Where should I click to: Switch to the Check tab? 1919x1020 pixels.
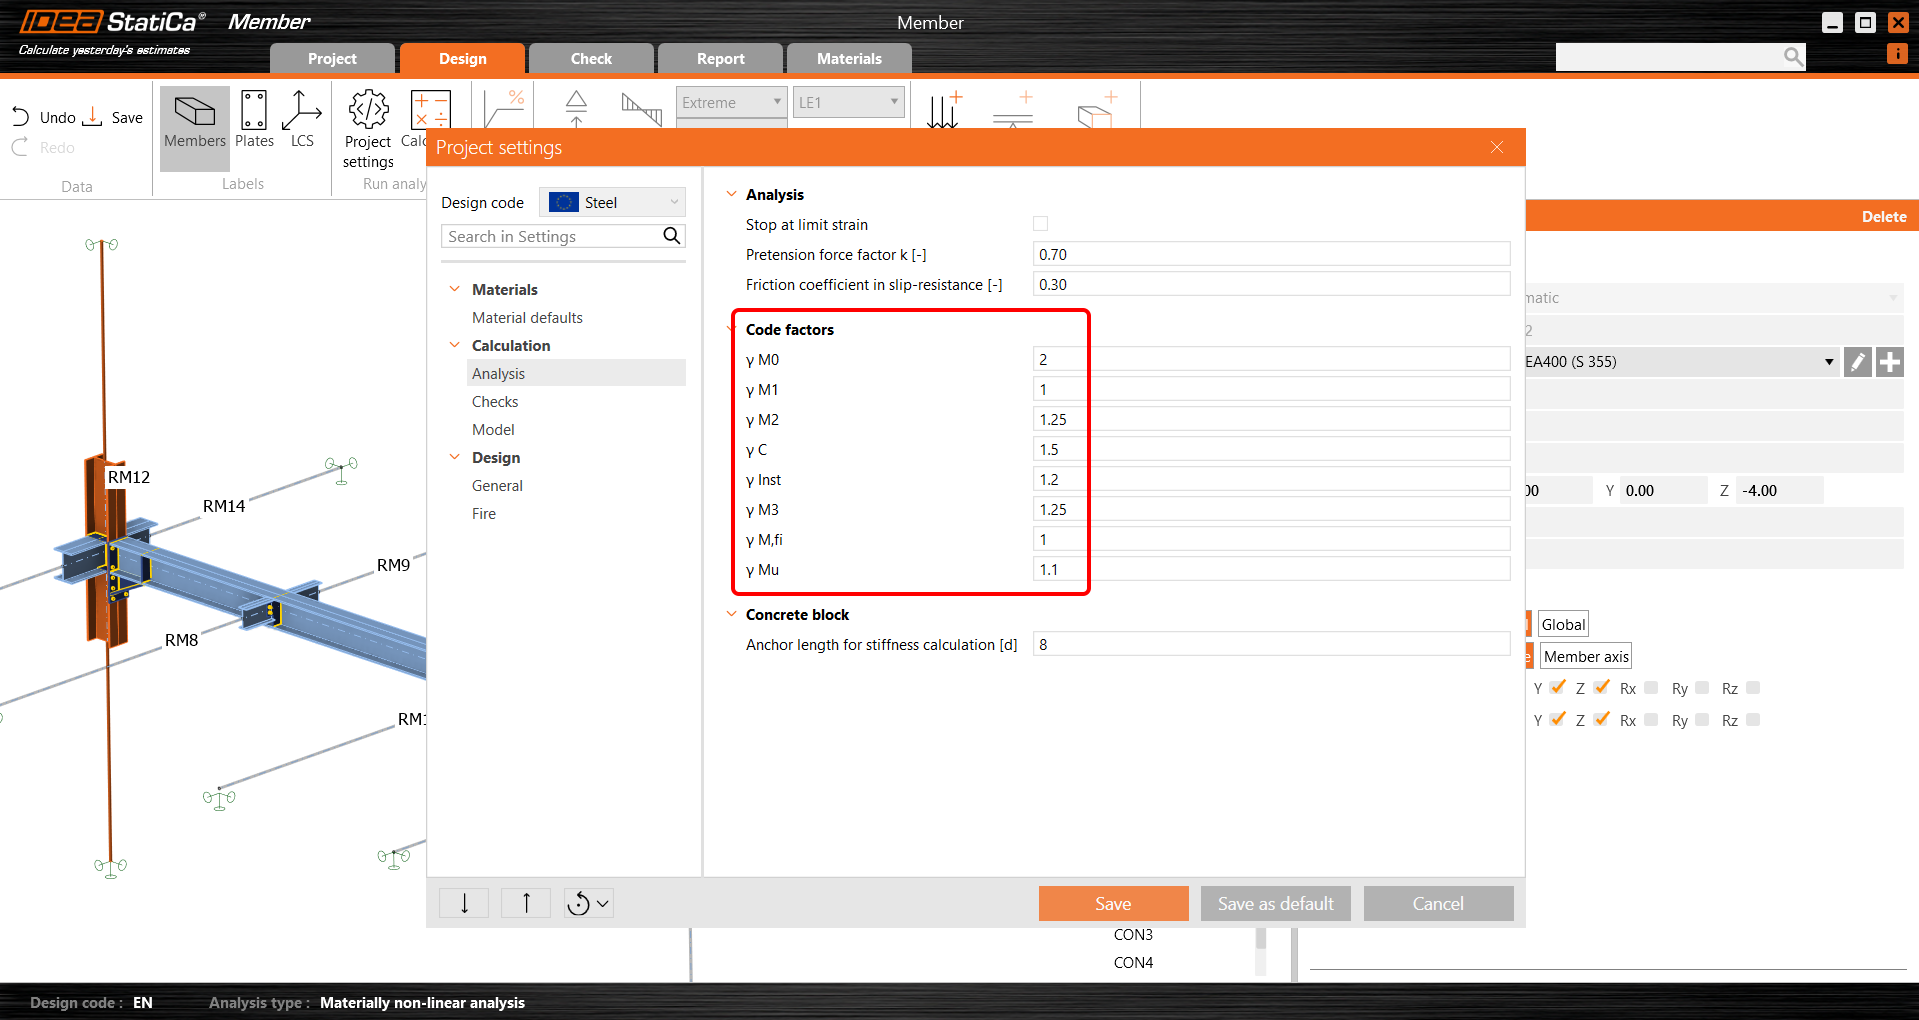click(x=590, y=58)
